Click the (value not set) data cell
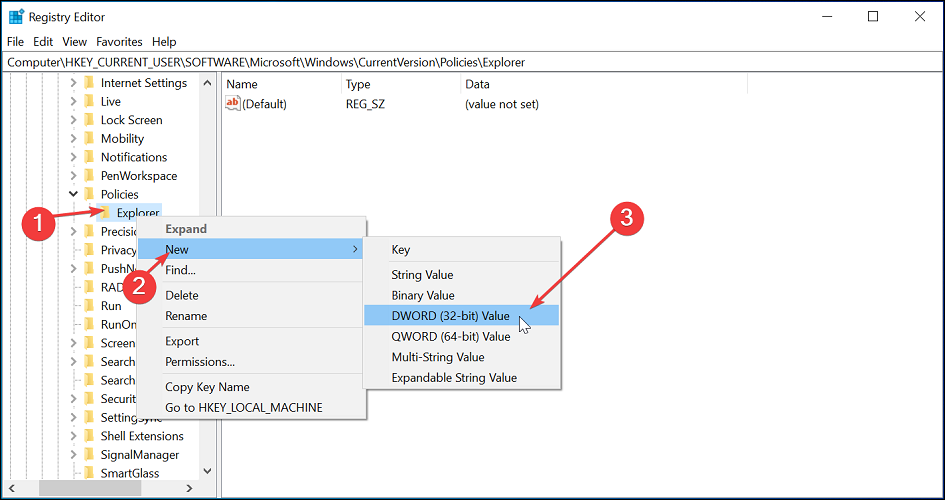The width and height of the screenshot is (945, 500). click(x=501, y=104)
